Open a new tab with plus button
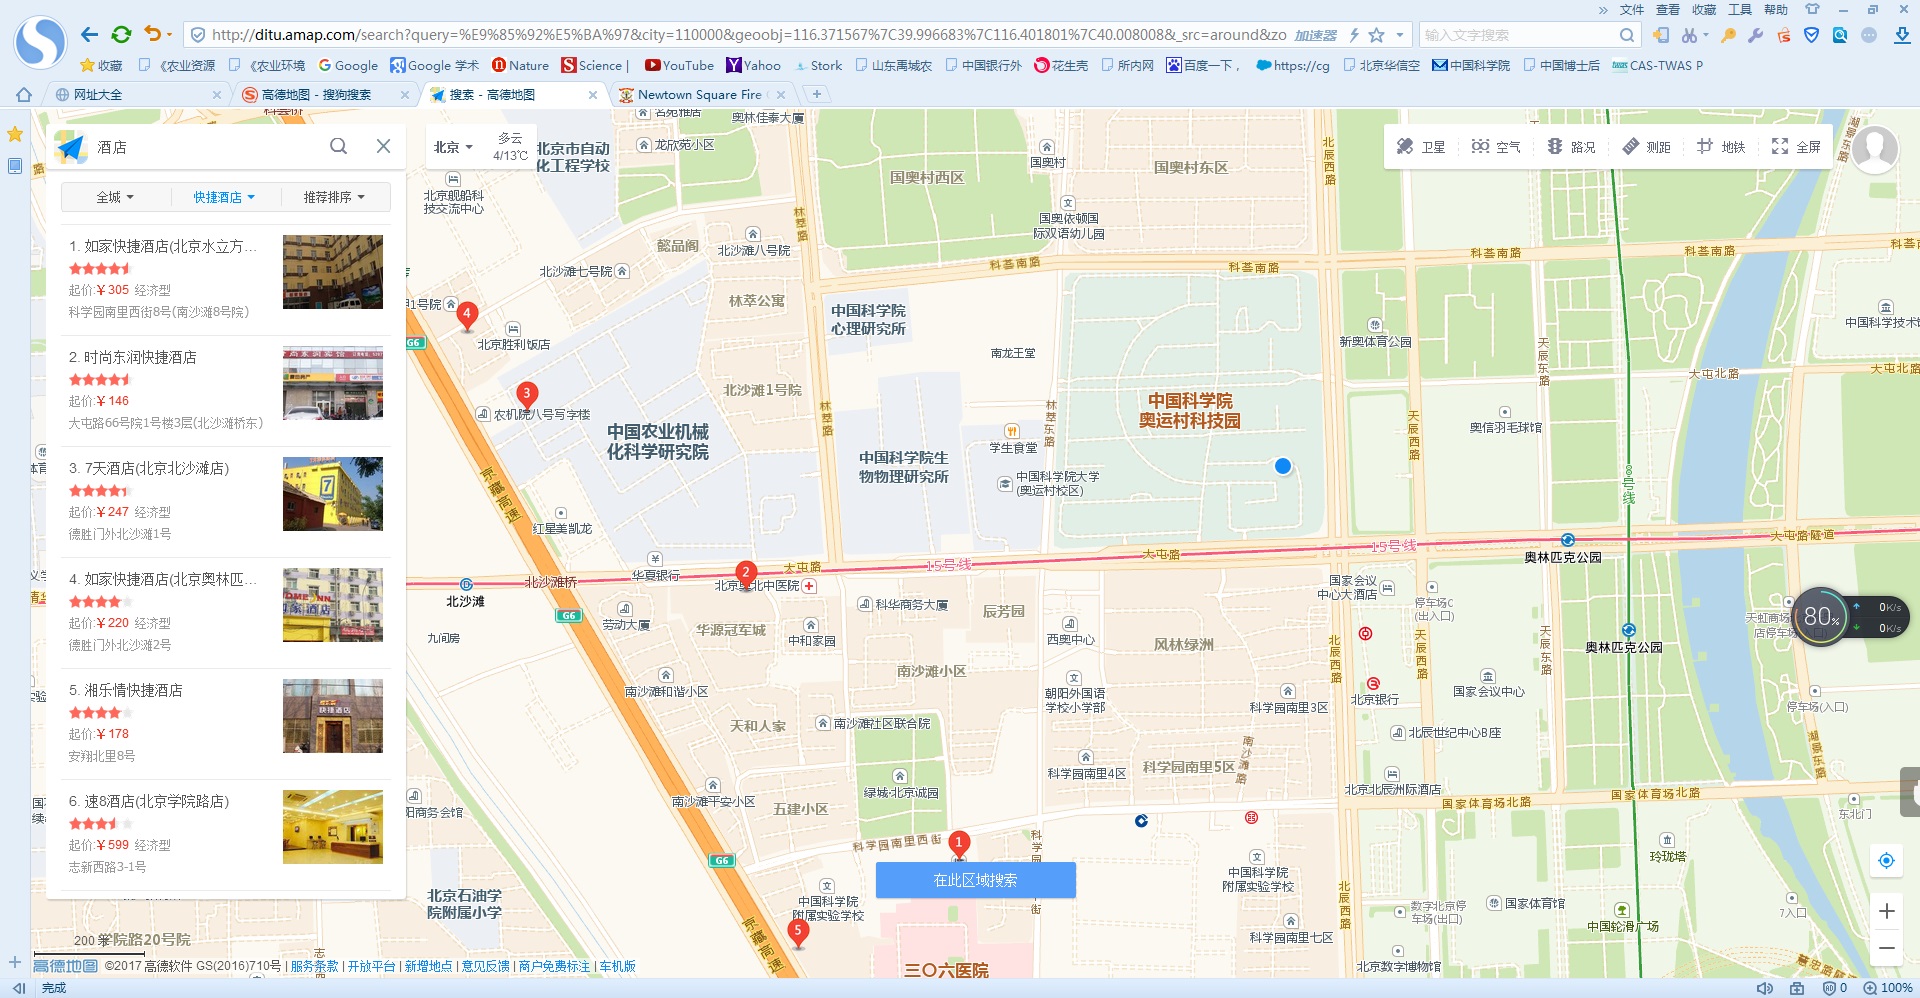This screenshot has height=998, width=1920. click(x=817, y=94)
